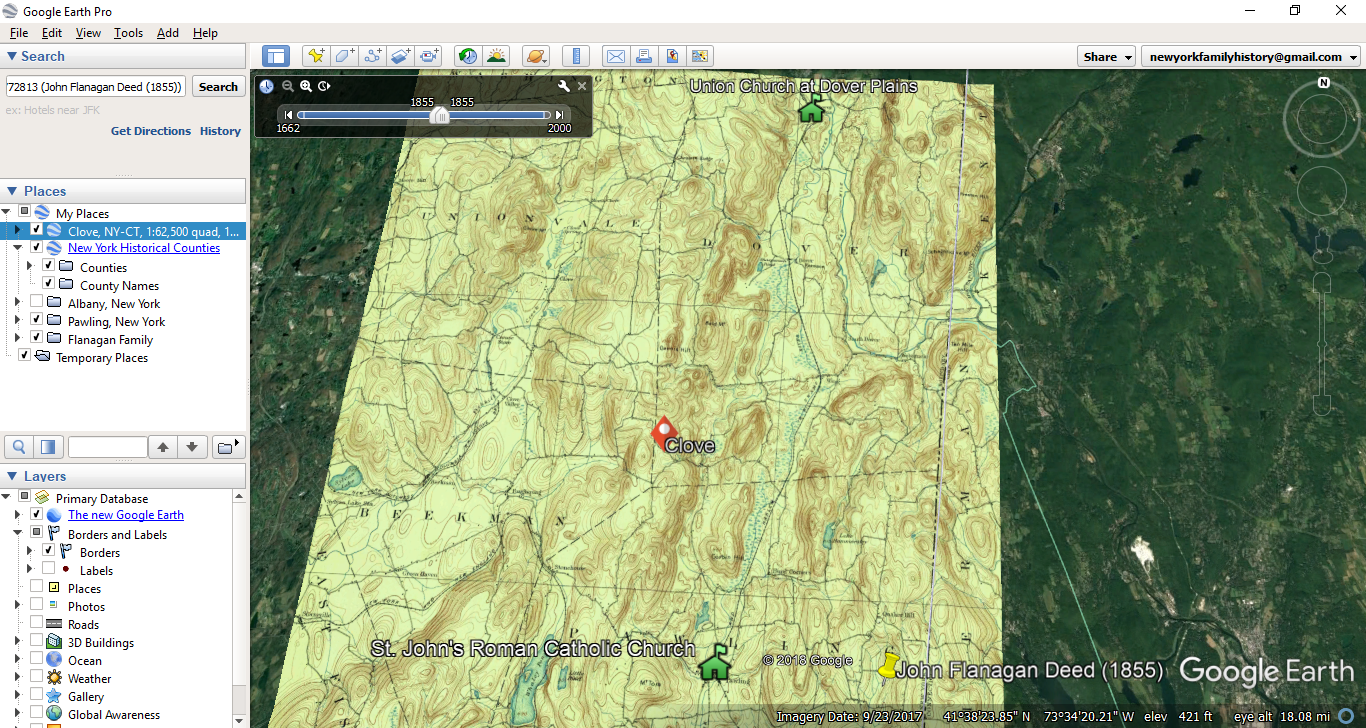1366x728 pixels.
Task: Toggle sunlight across the landscape
Action: [x=497, y=56]
